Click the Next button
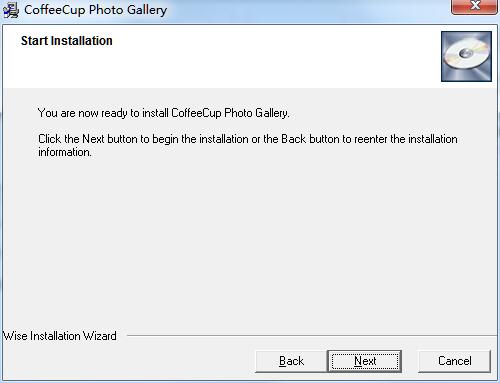 [x=365, y=361]
